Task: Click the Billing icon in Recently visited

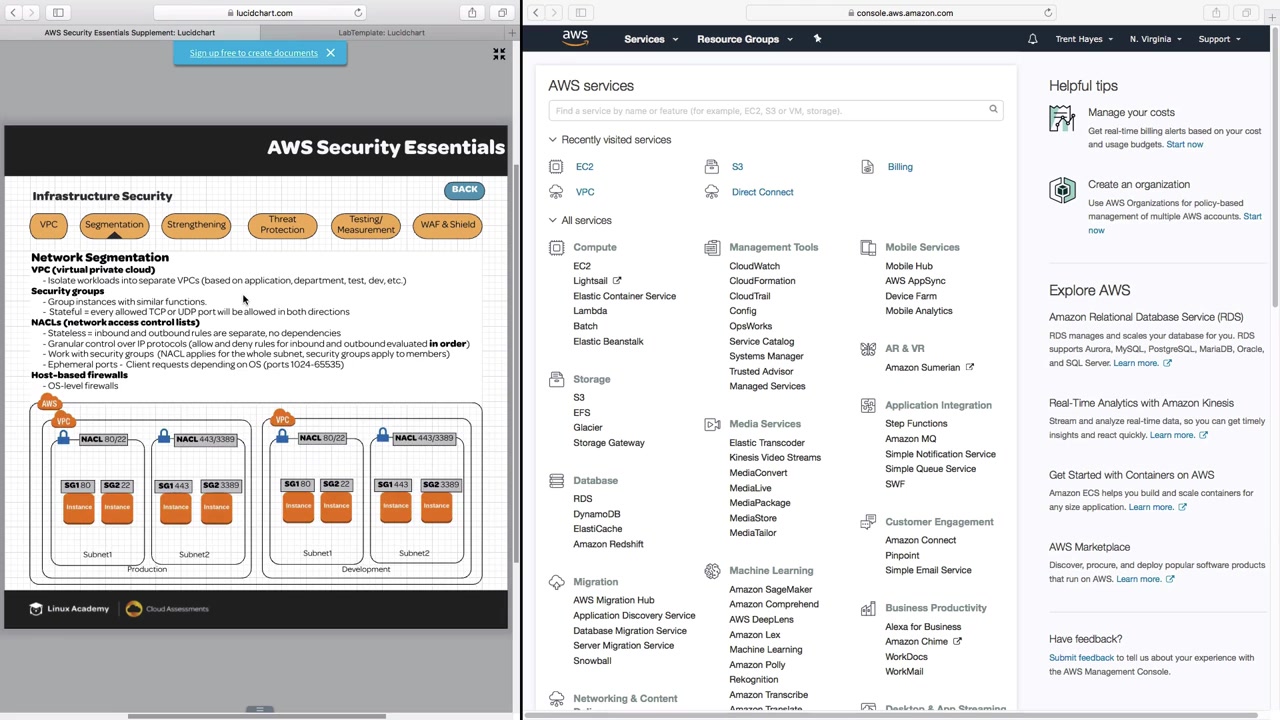Action: coord(868,167)
